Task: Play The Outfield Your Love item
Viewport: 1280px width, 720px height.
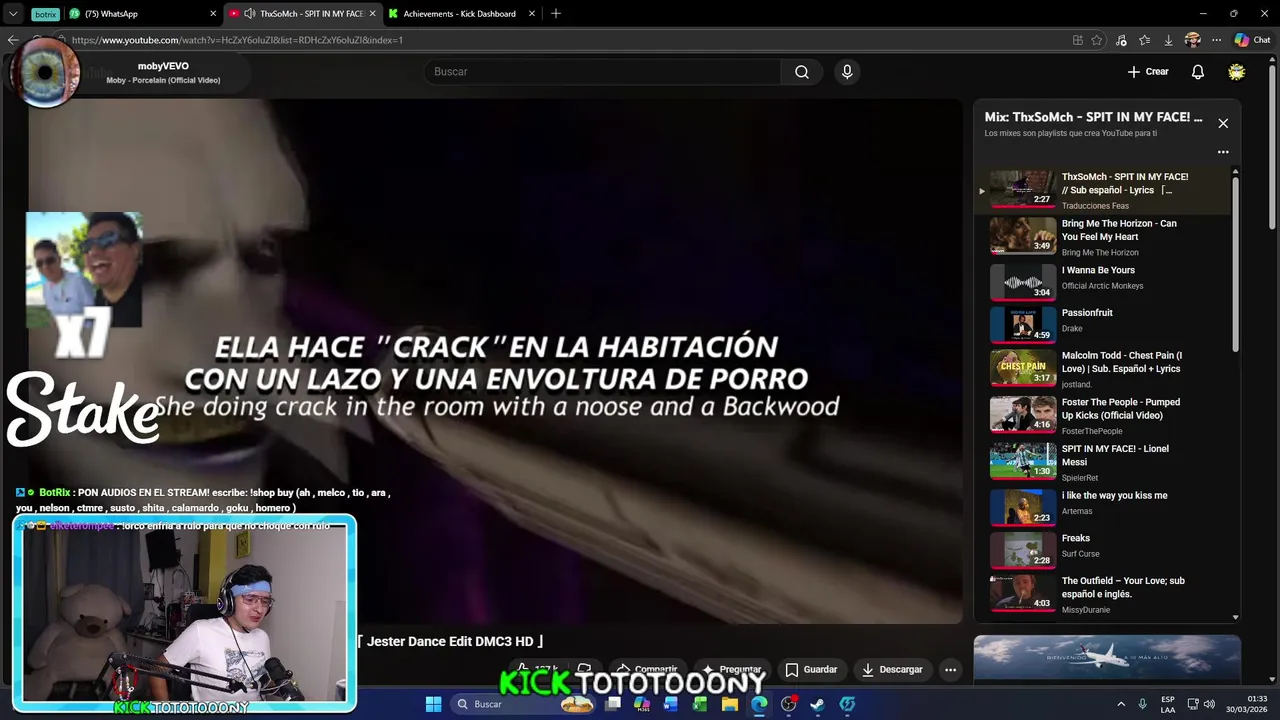Action: point(1100,593)
